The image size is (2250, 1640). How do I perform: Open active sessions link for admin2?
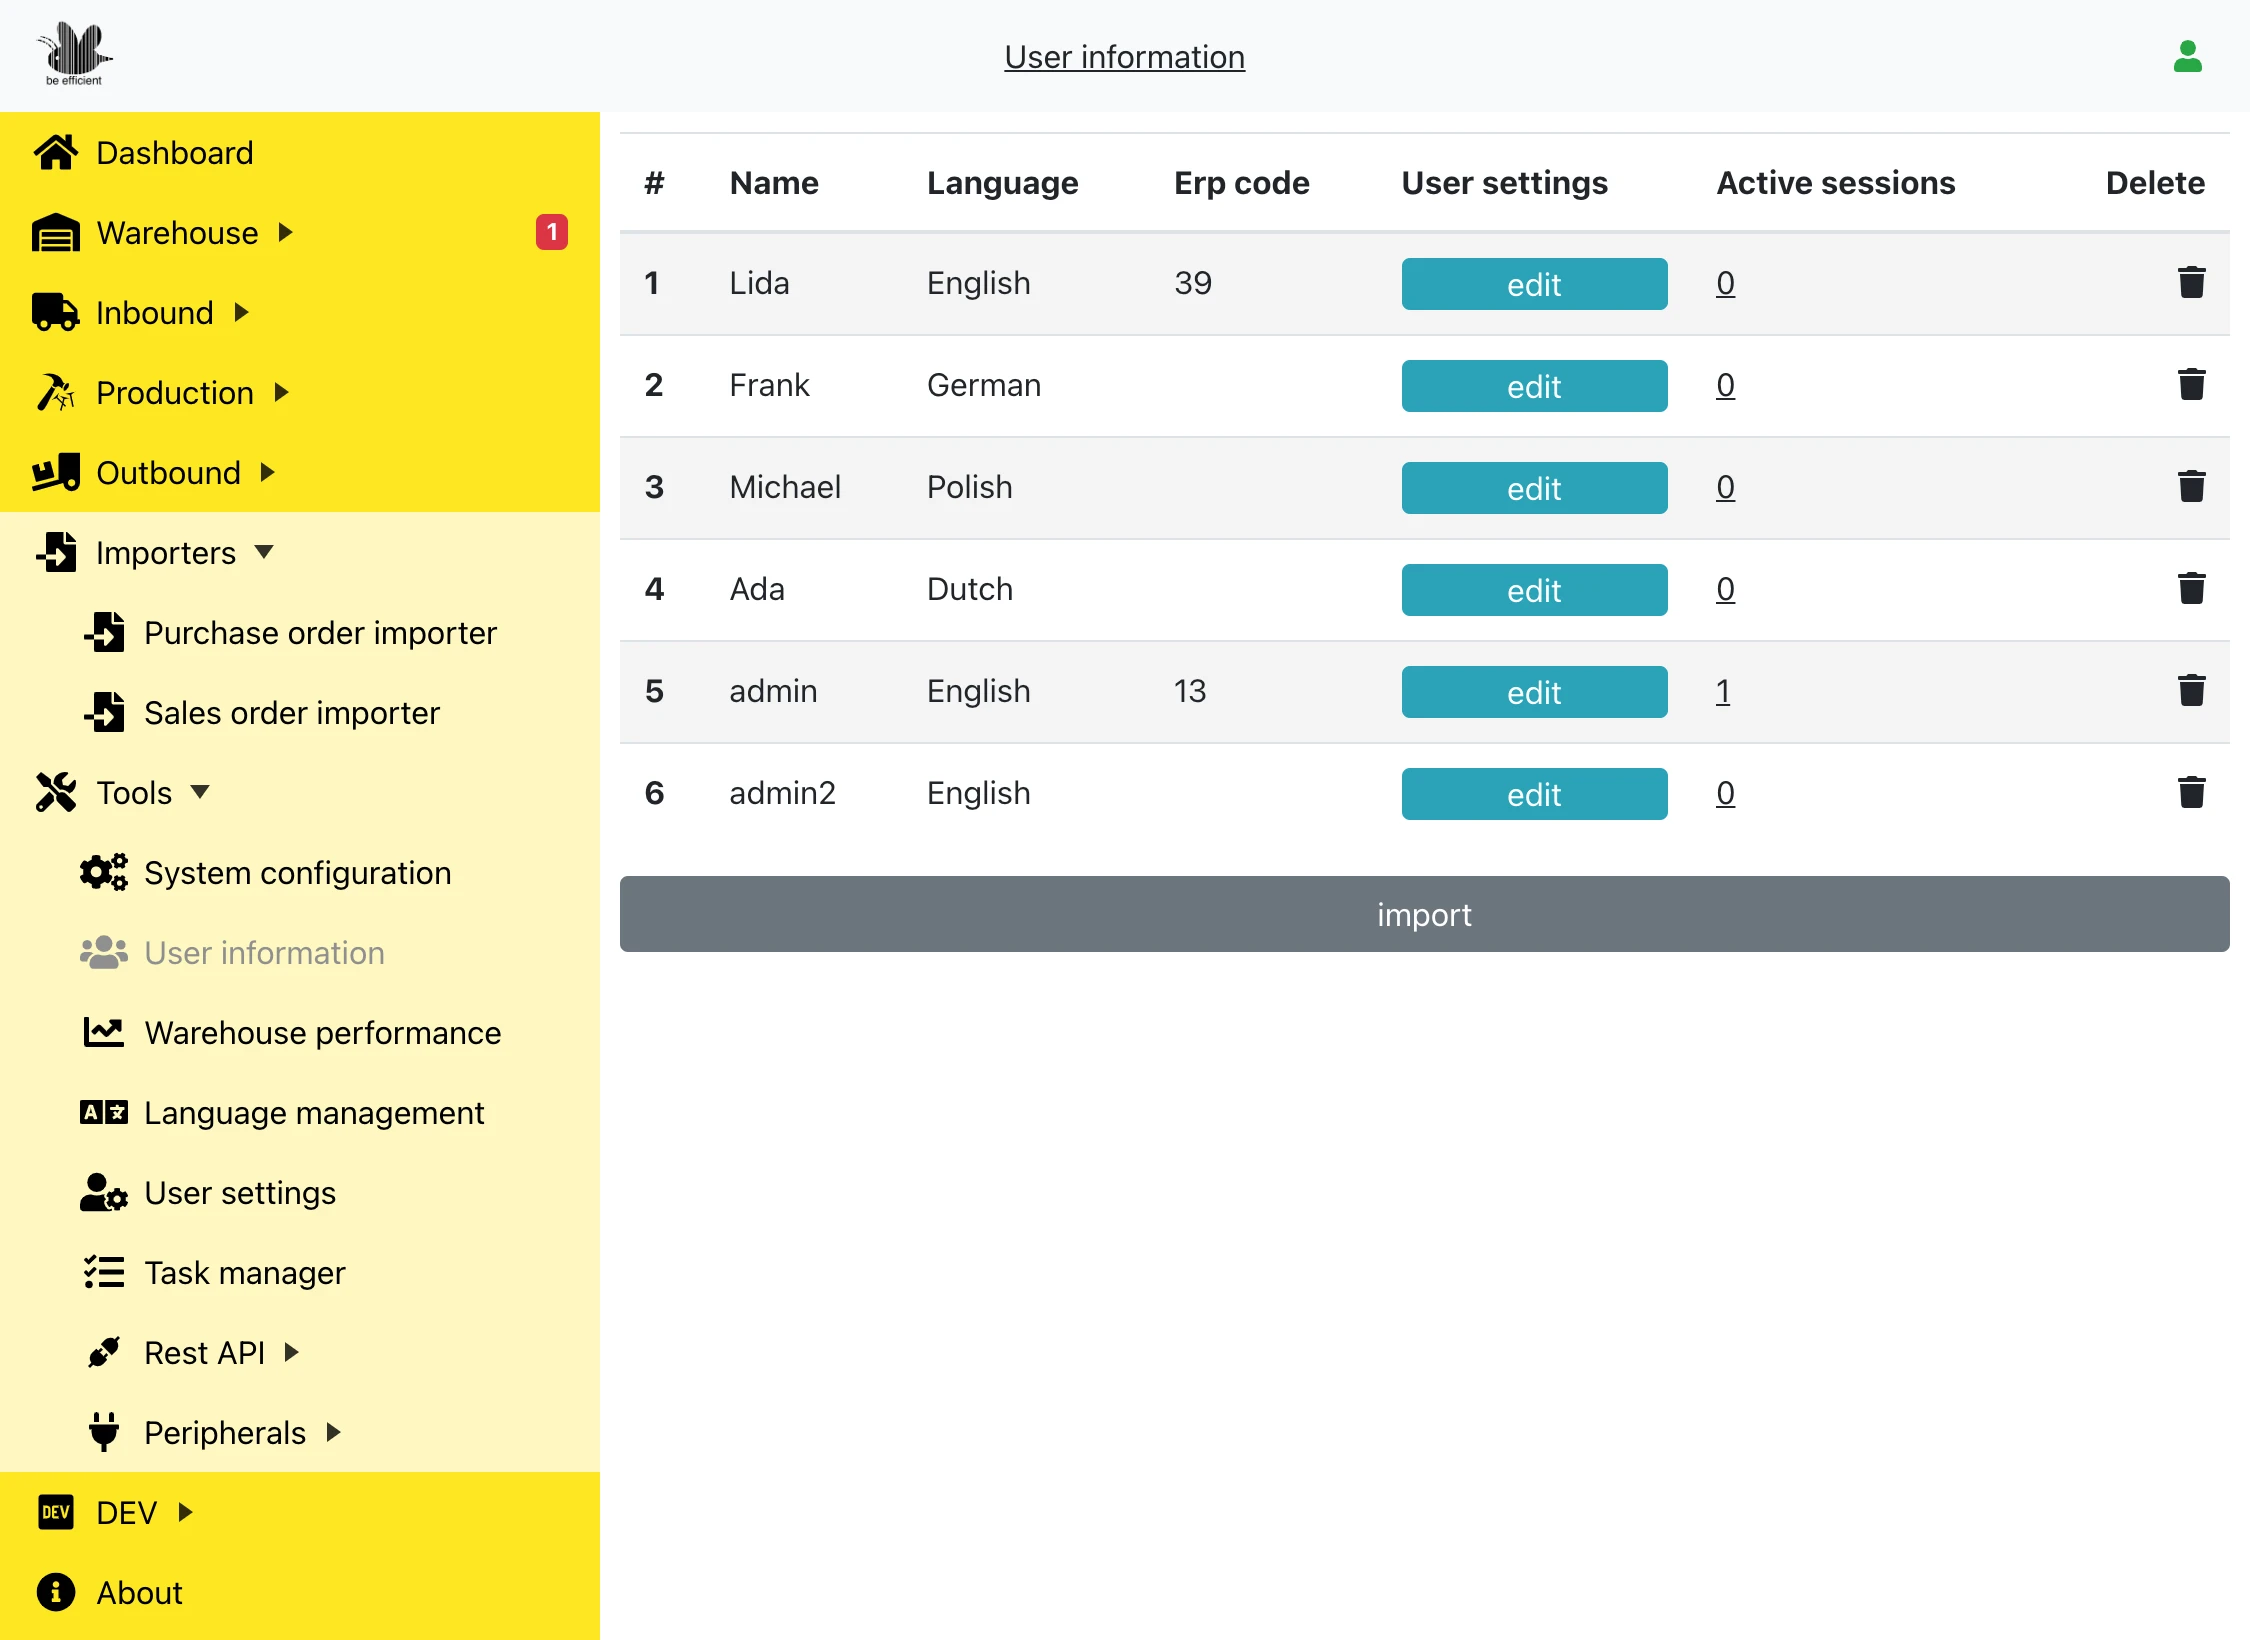tap(1725, 793)
